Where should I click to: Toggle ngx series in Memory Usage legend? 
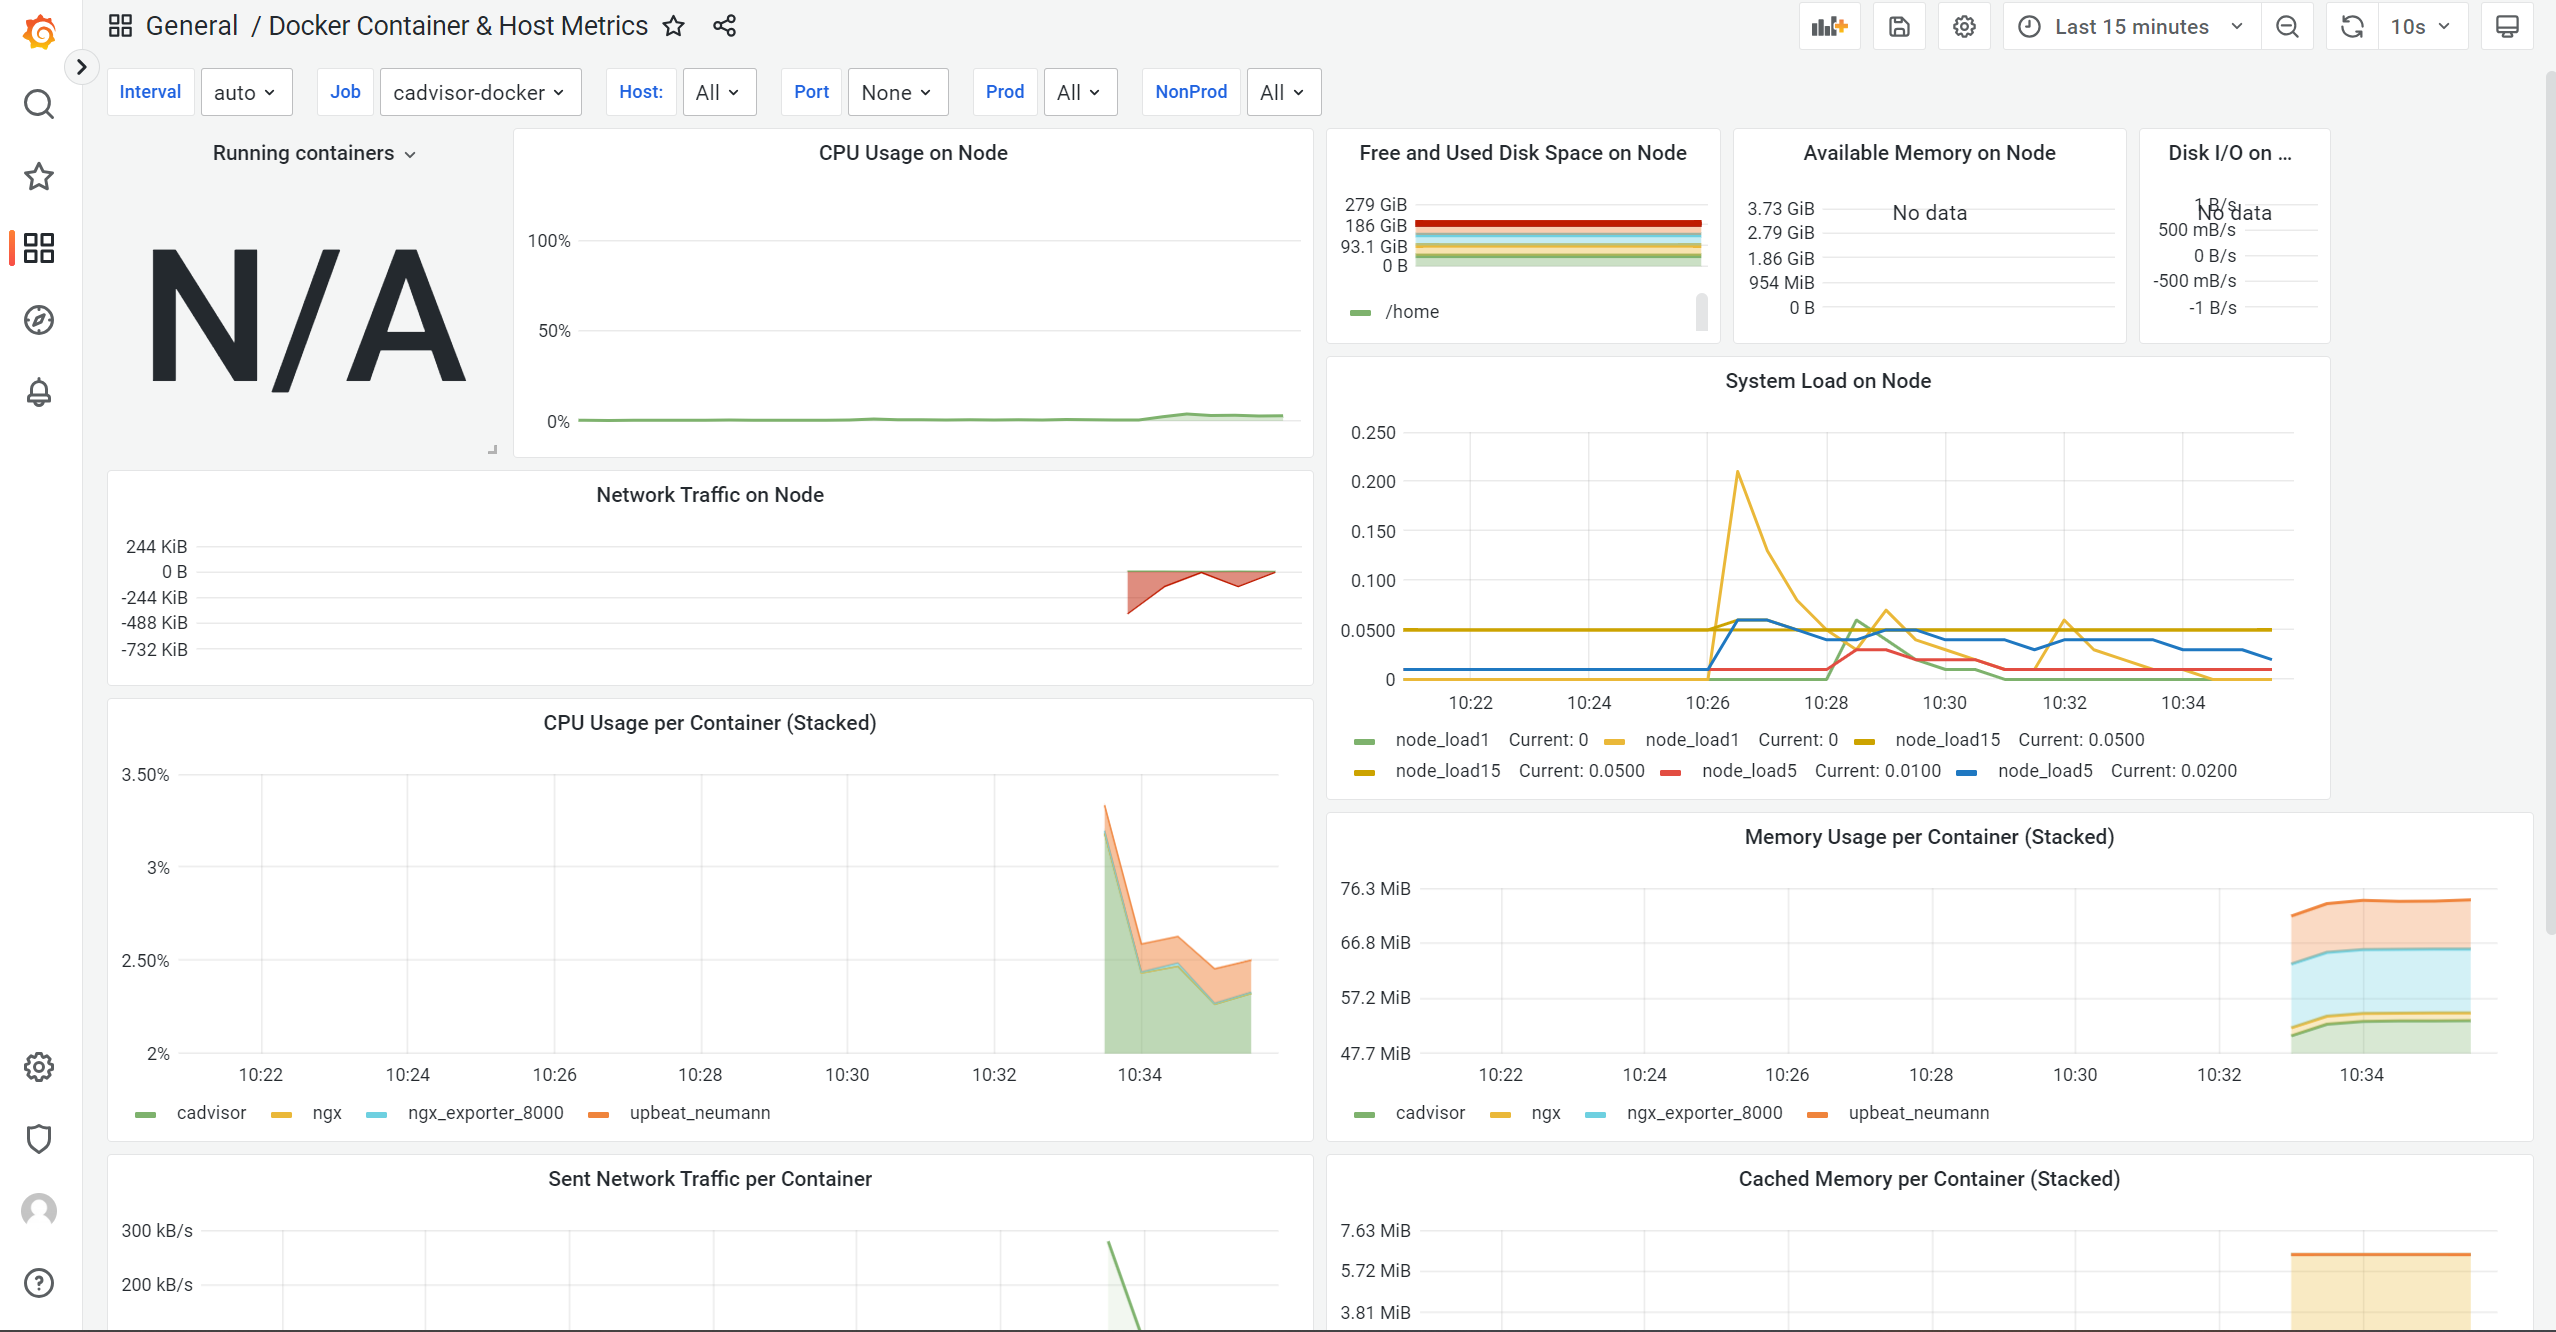click(x=1546, y=1113)
